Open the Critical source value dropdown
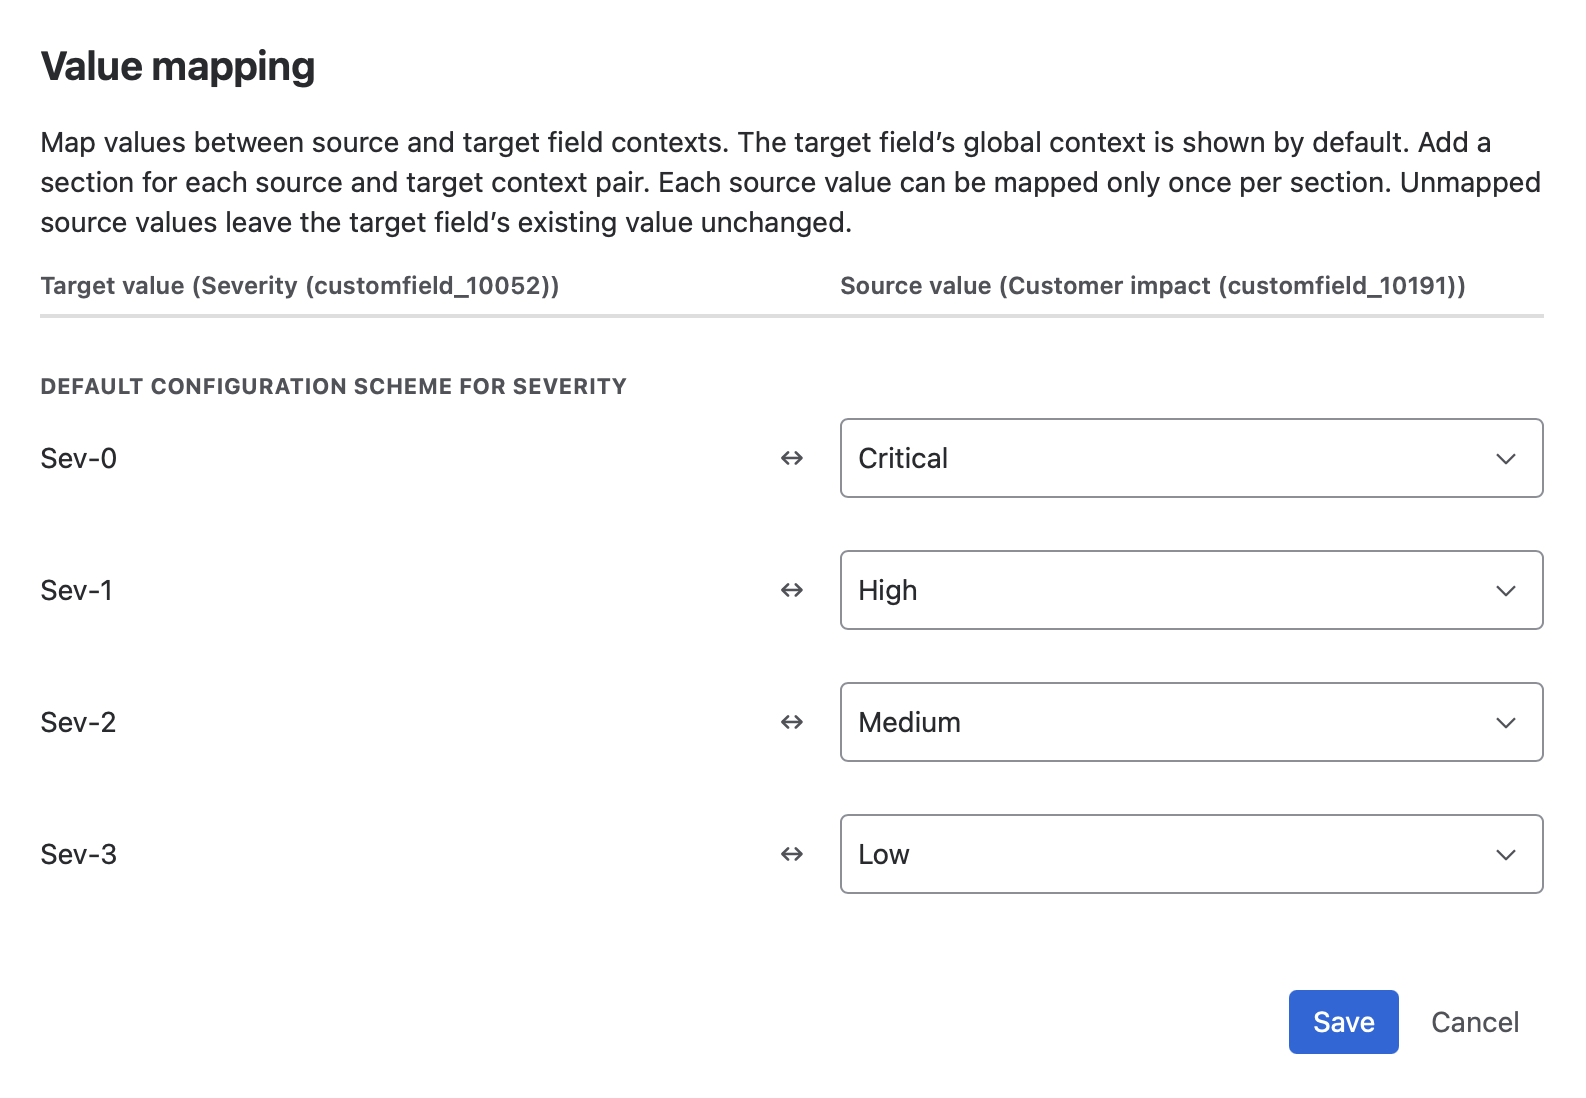 tap(1191, 458)
